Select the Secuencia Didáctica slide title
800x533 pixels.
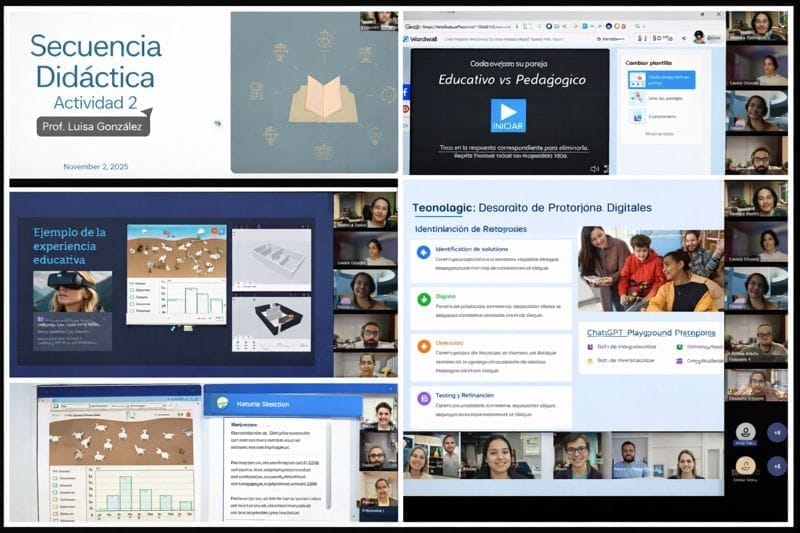[95, 61]
